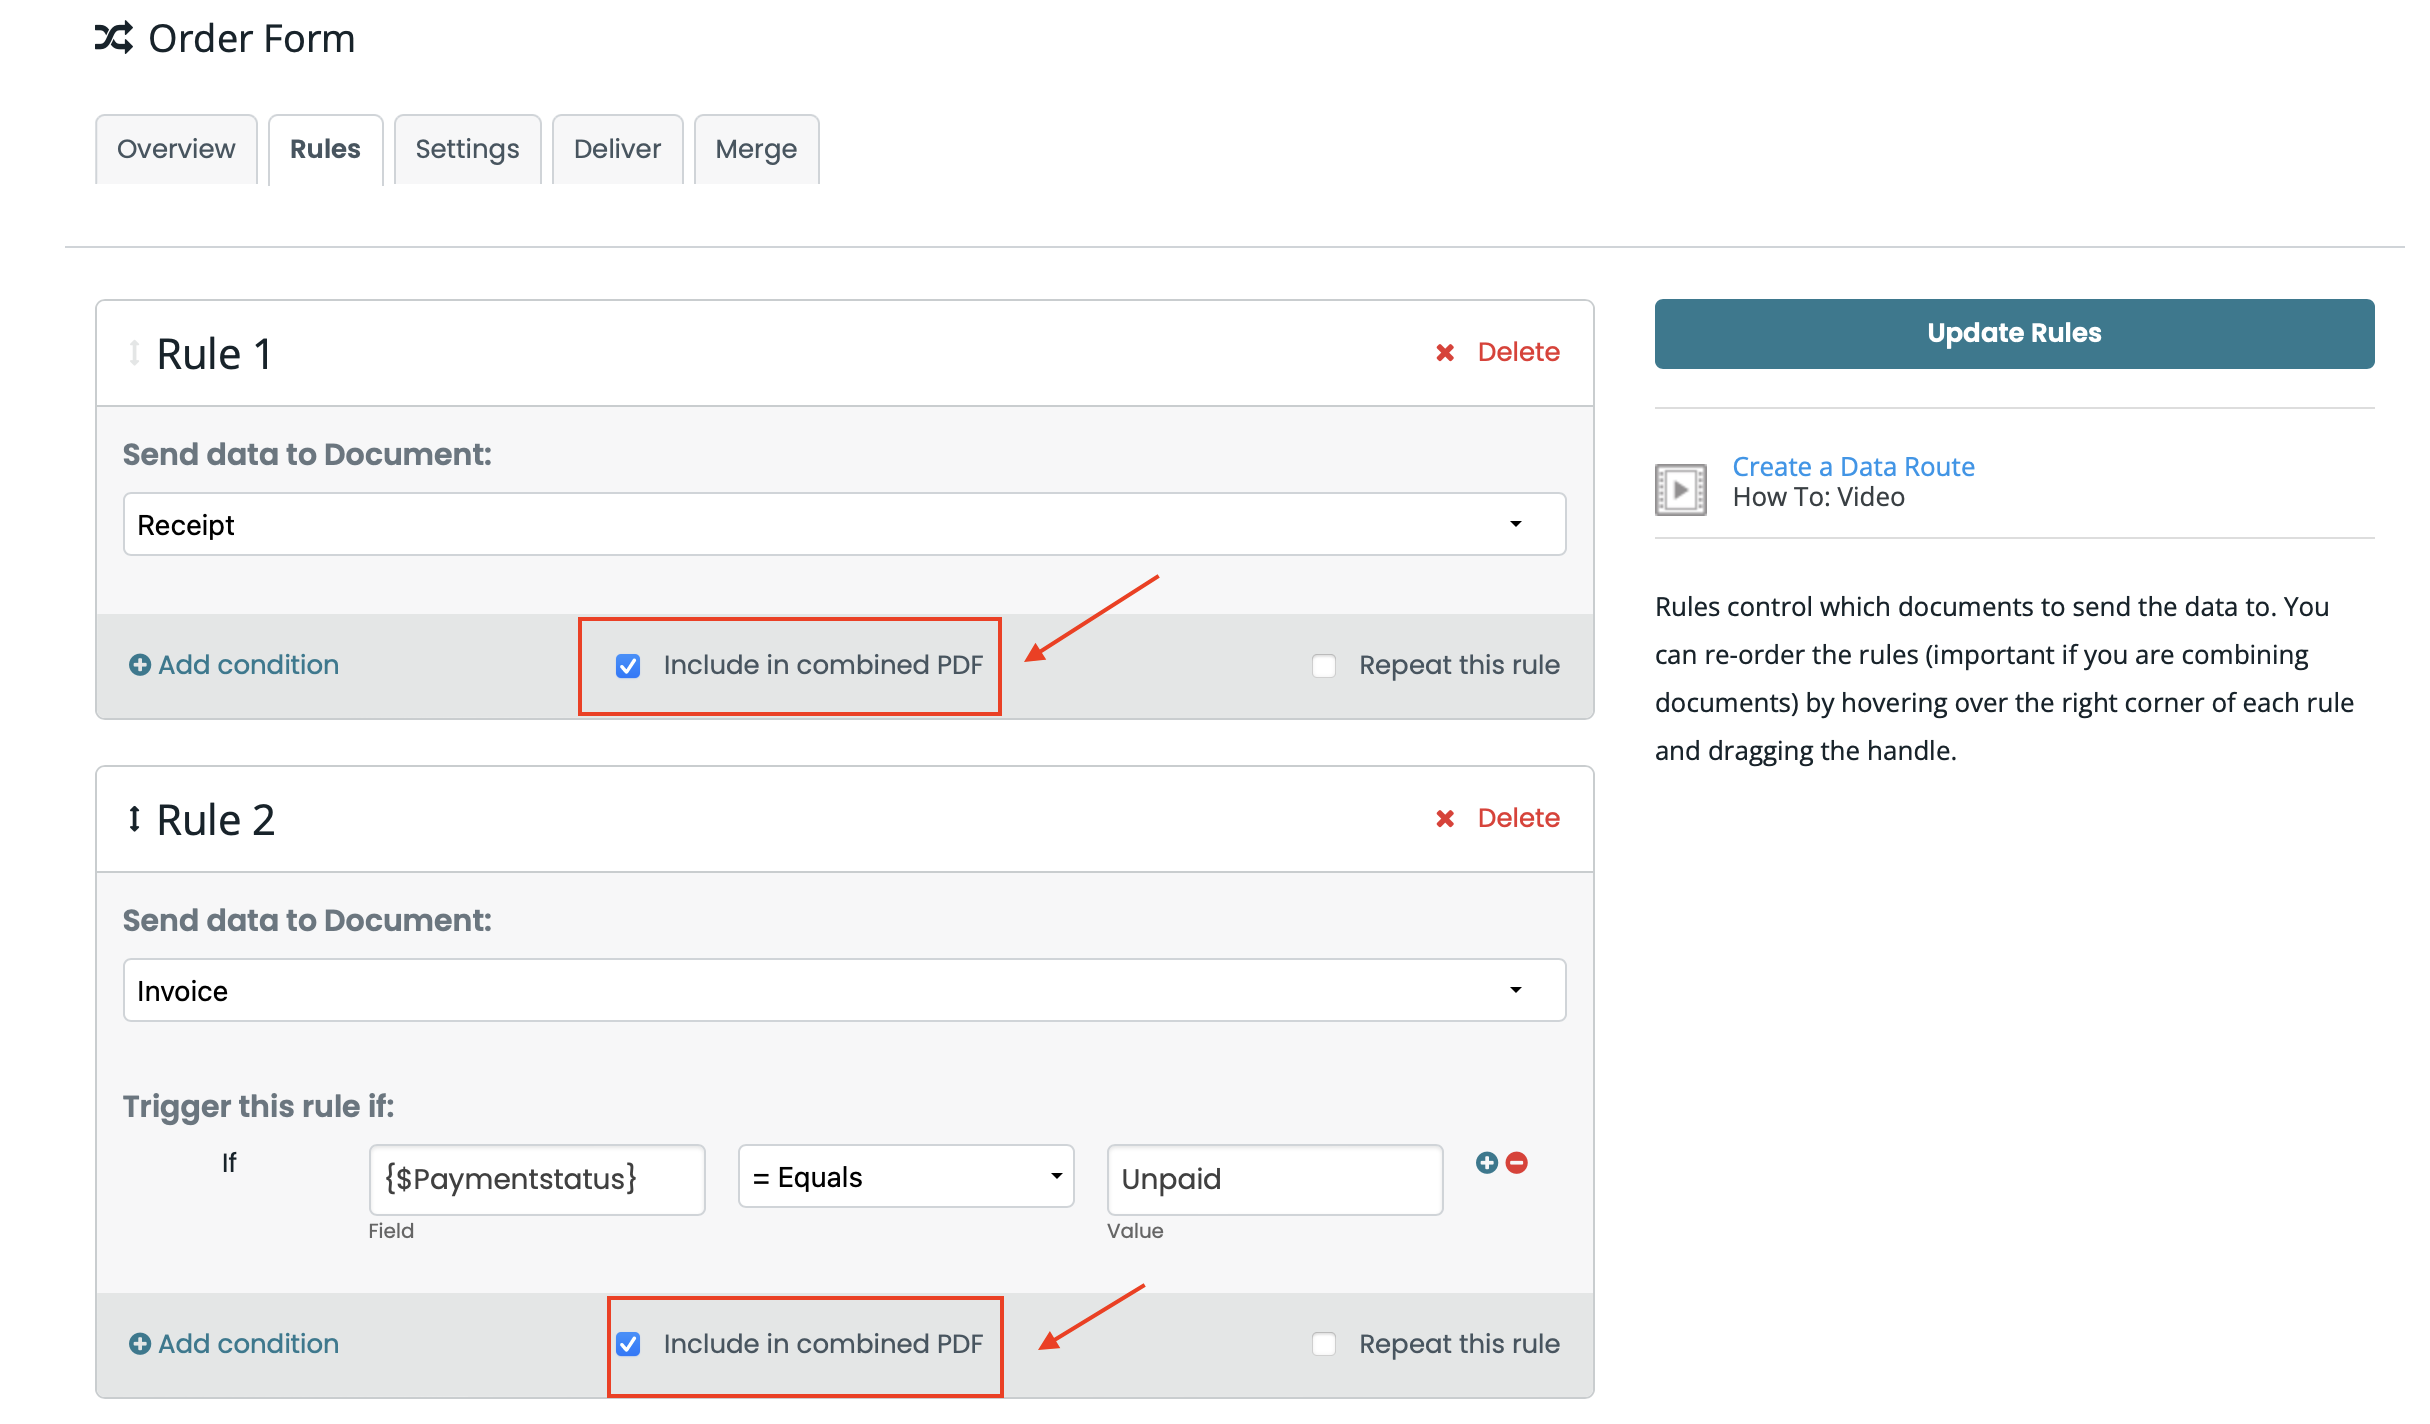Click the plus icon to add condition row
This screenshot has height=1424, width=2430.
(x=1486, y=1162)
